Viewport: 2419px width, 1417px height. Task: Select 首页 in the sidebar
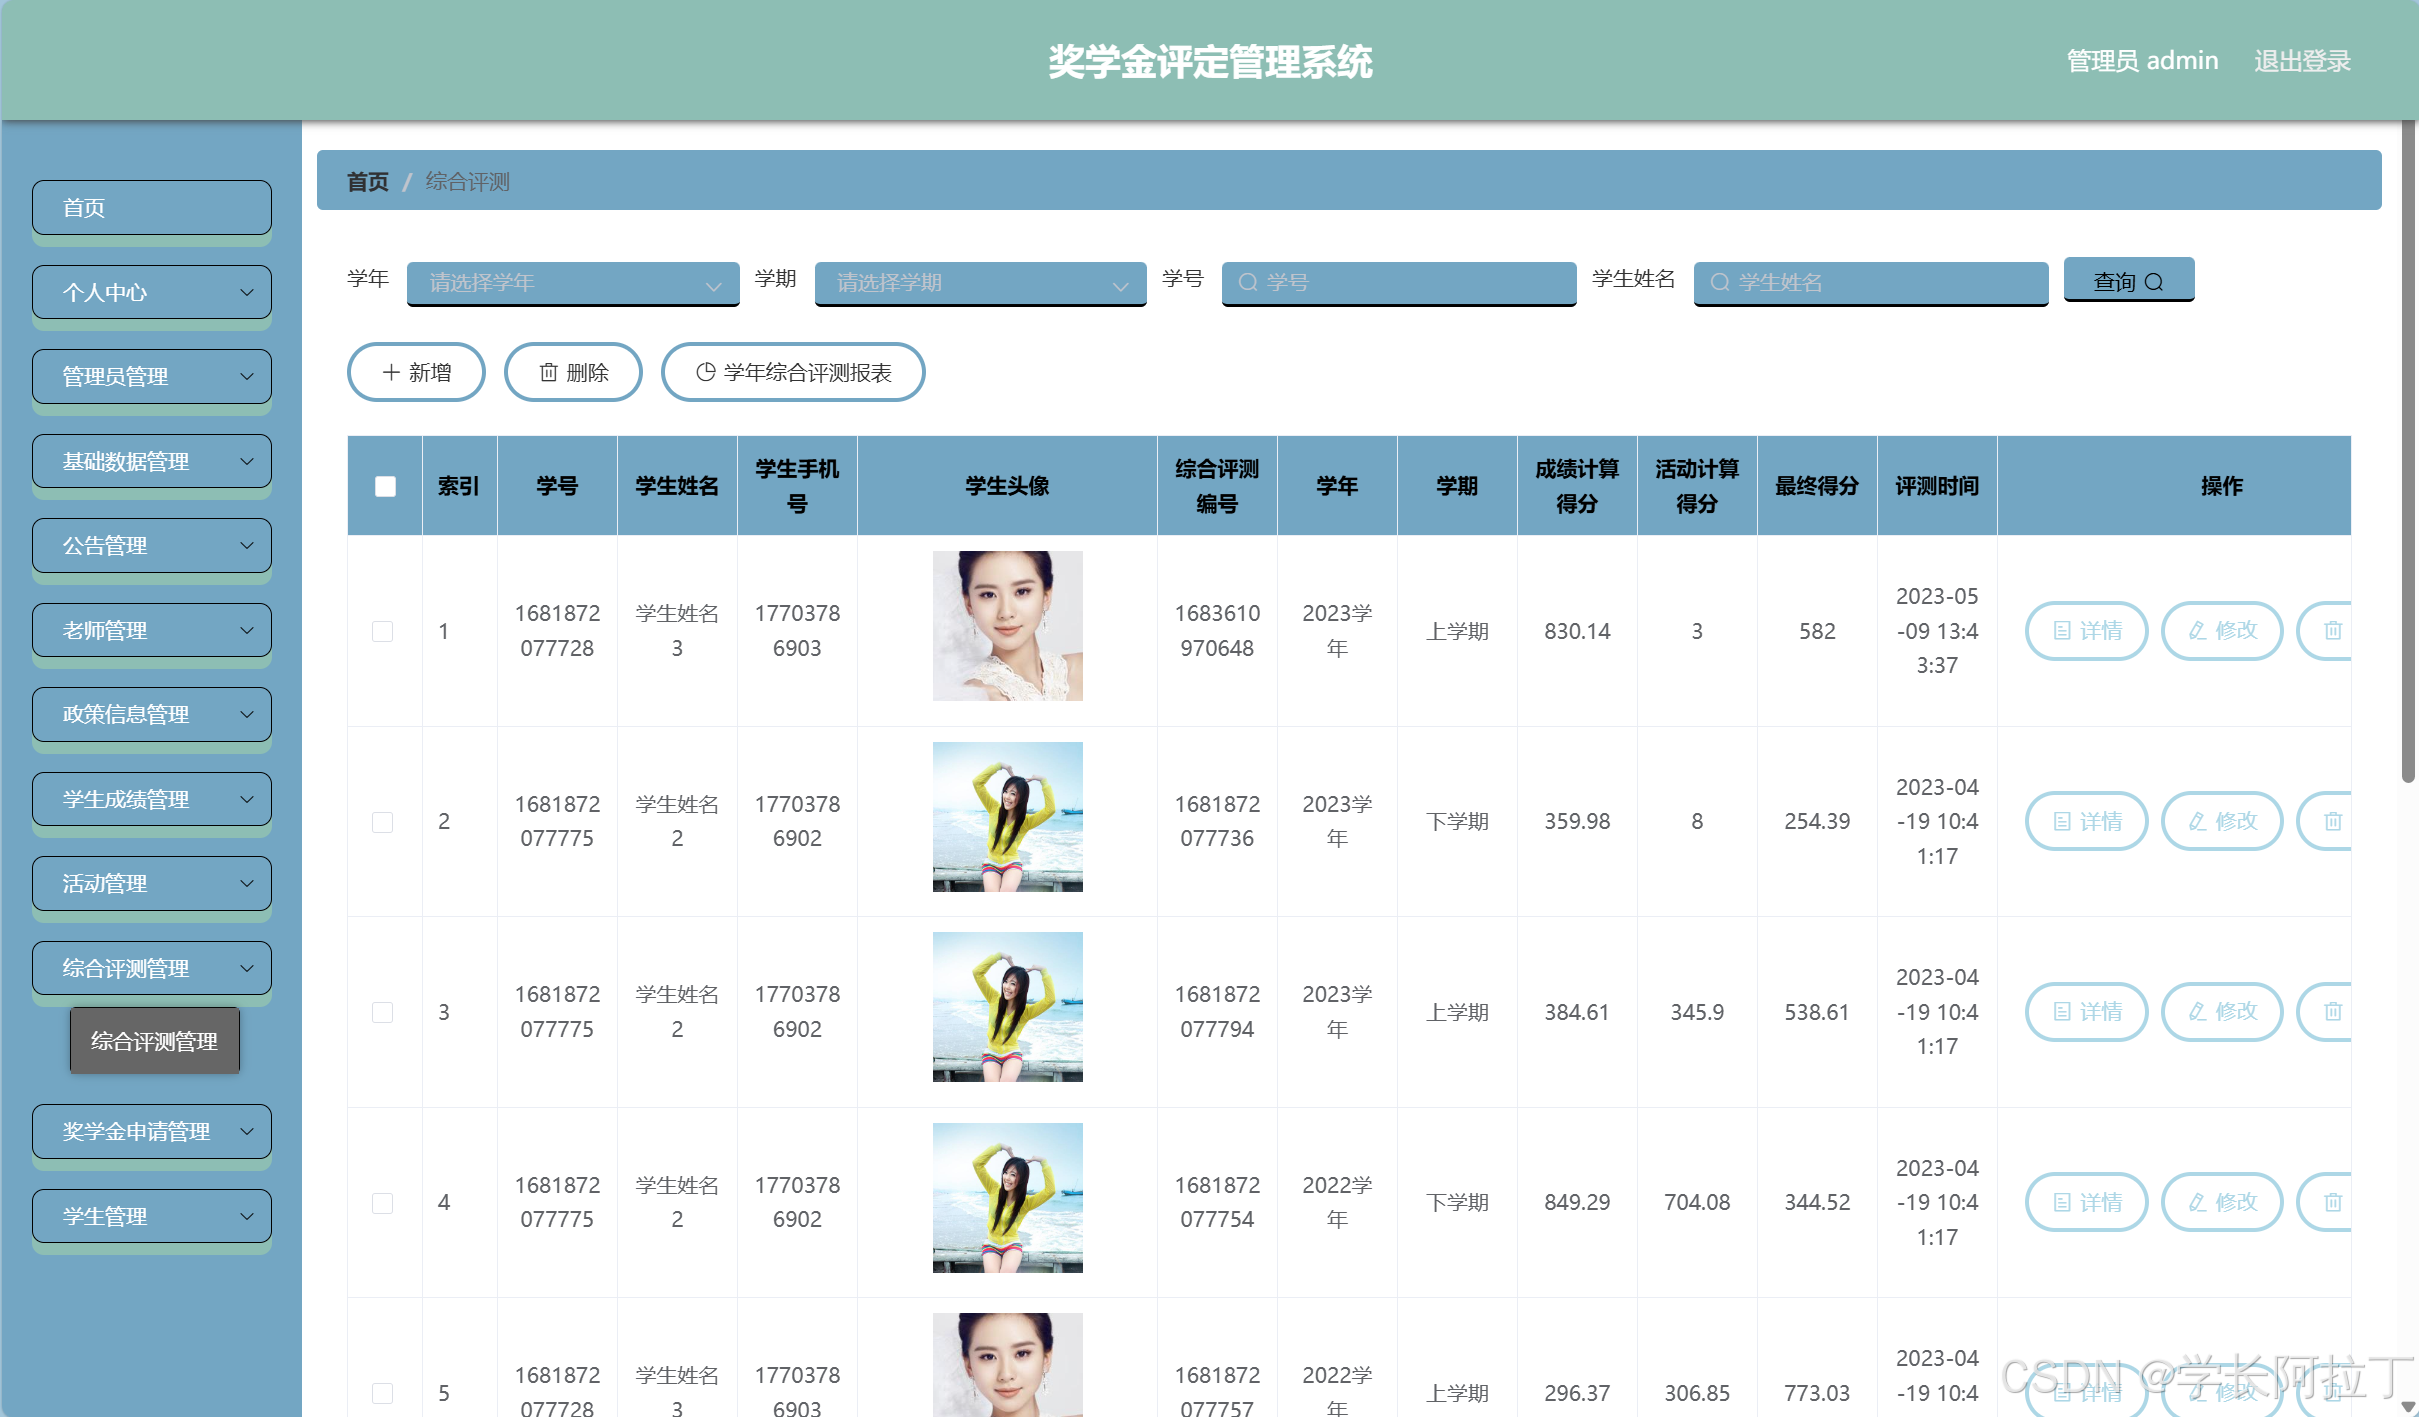click(151, 207)
